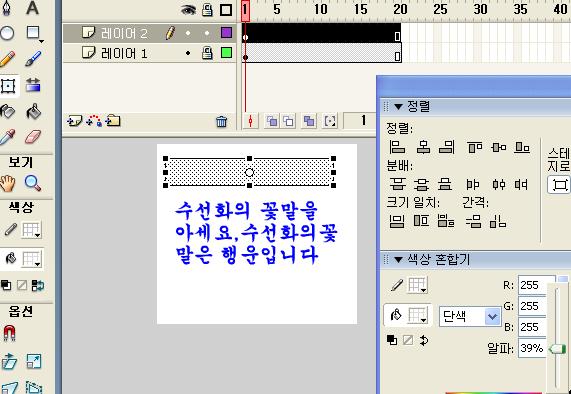This screenshot has width=571, height=394.
Task: Select the Paint Bucket tool
Action: click(33, 111)
